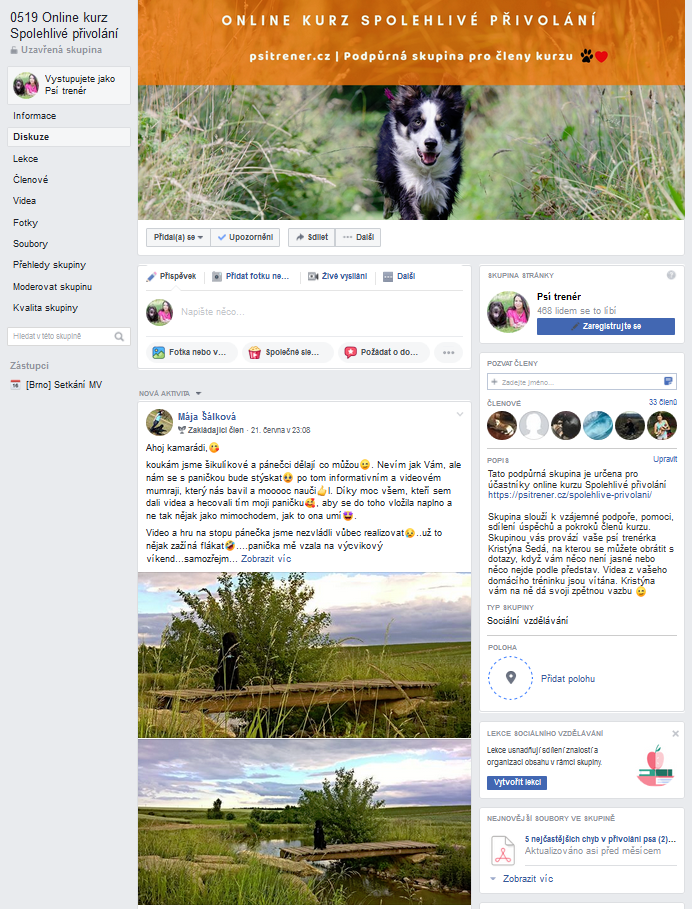Image resolution: width=692 pixels, height=909 pixels.
Task: Click the Zaregistrujte se button
Action: click(x=606, y=326)
